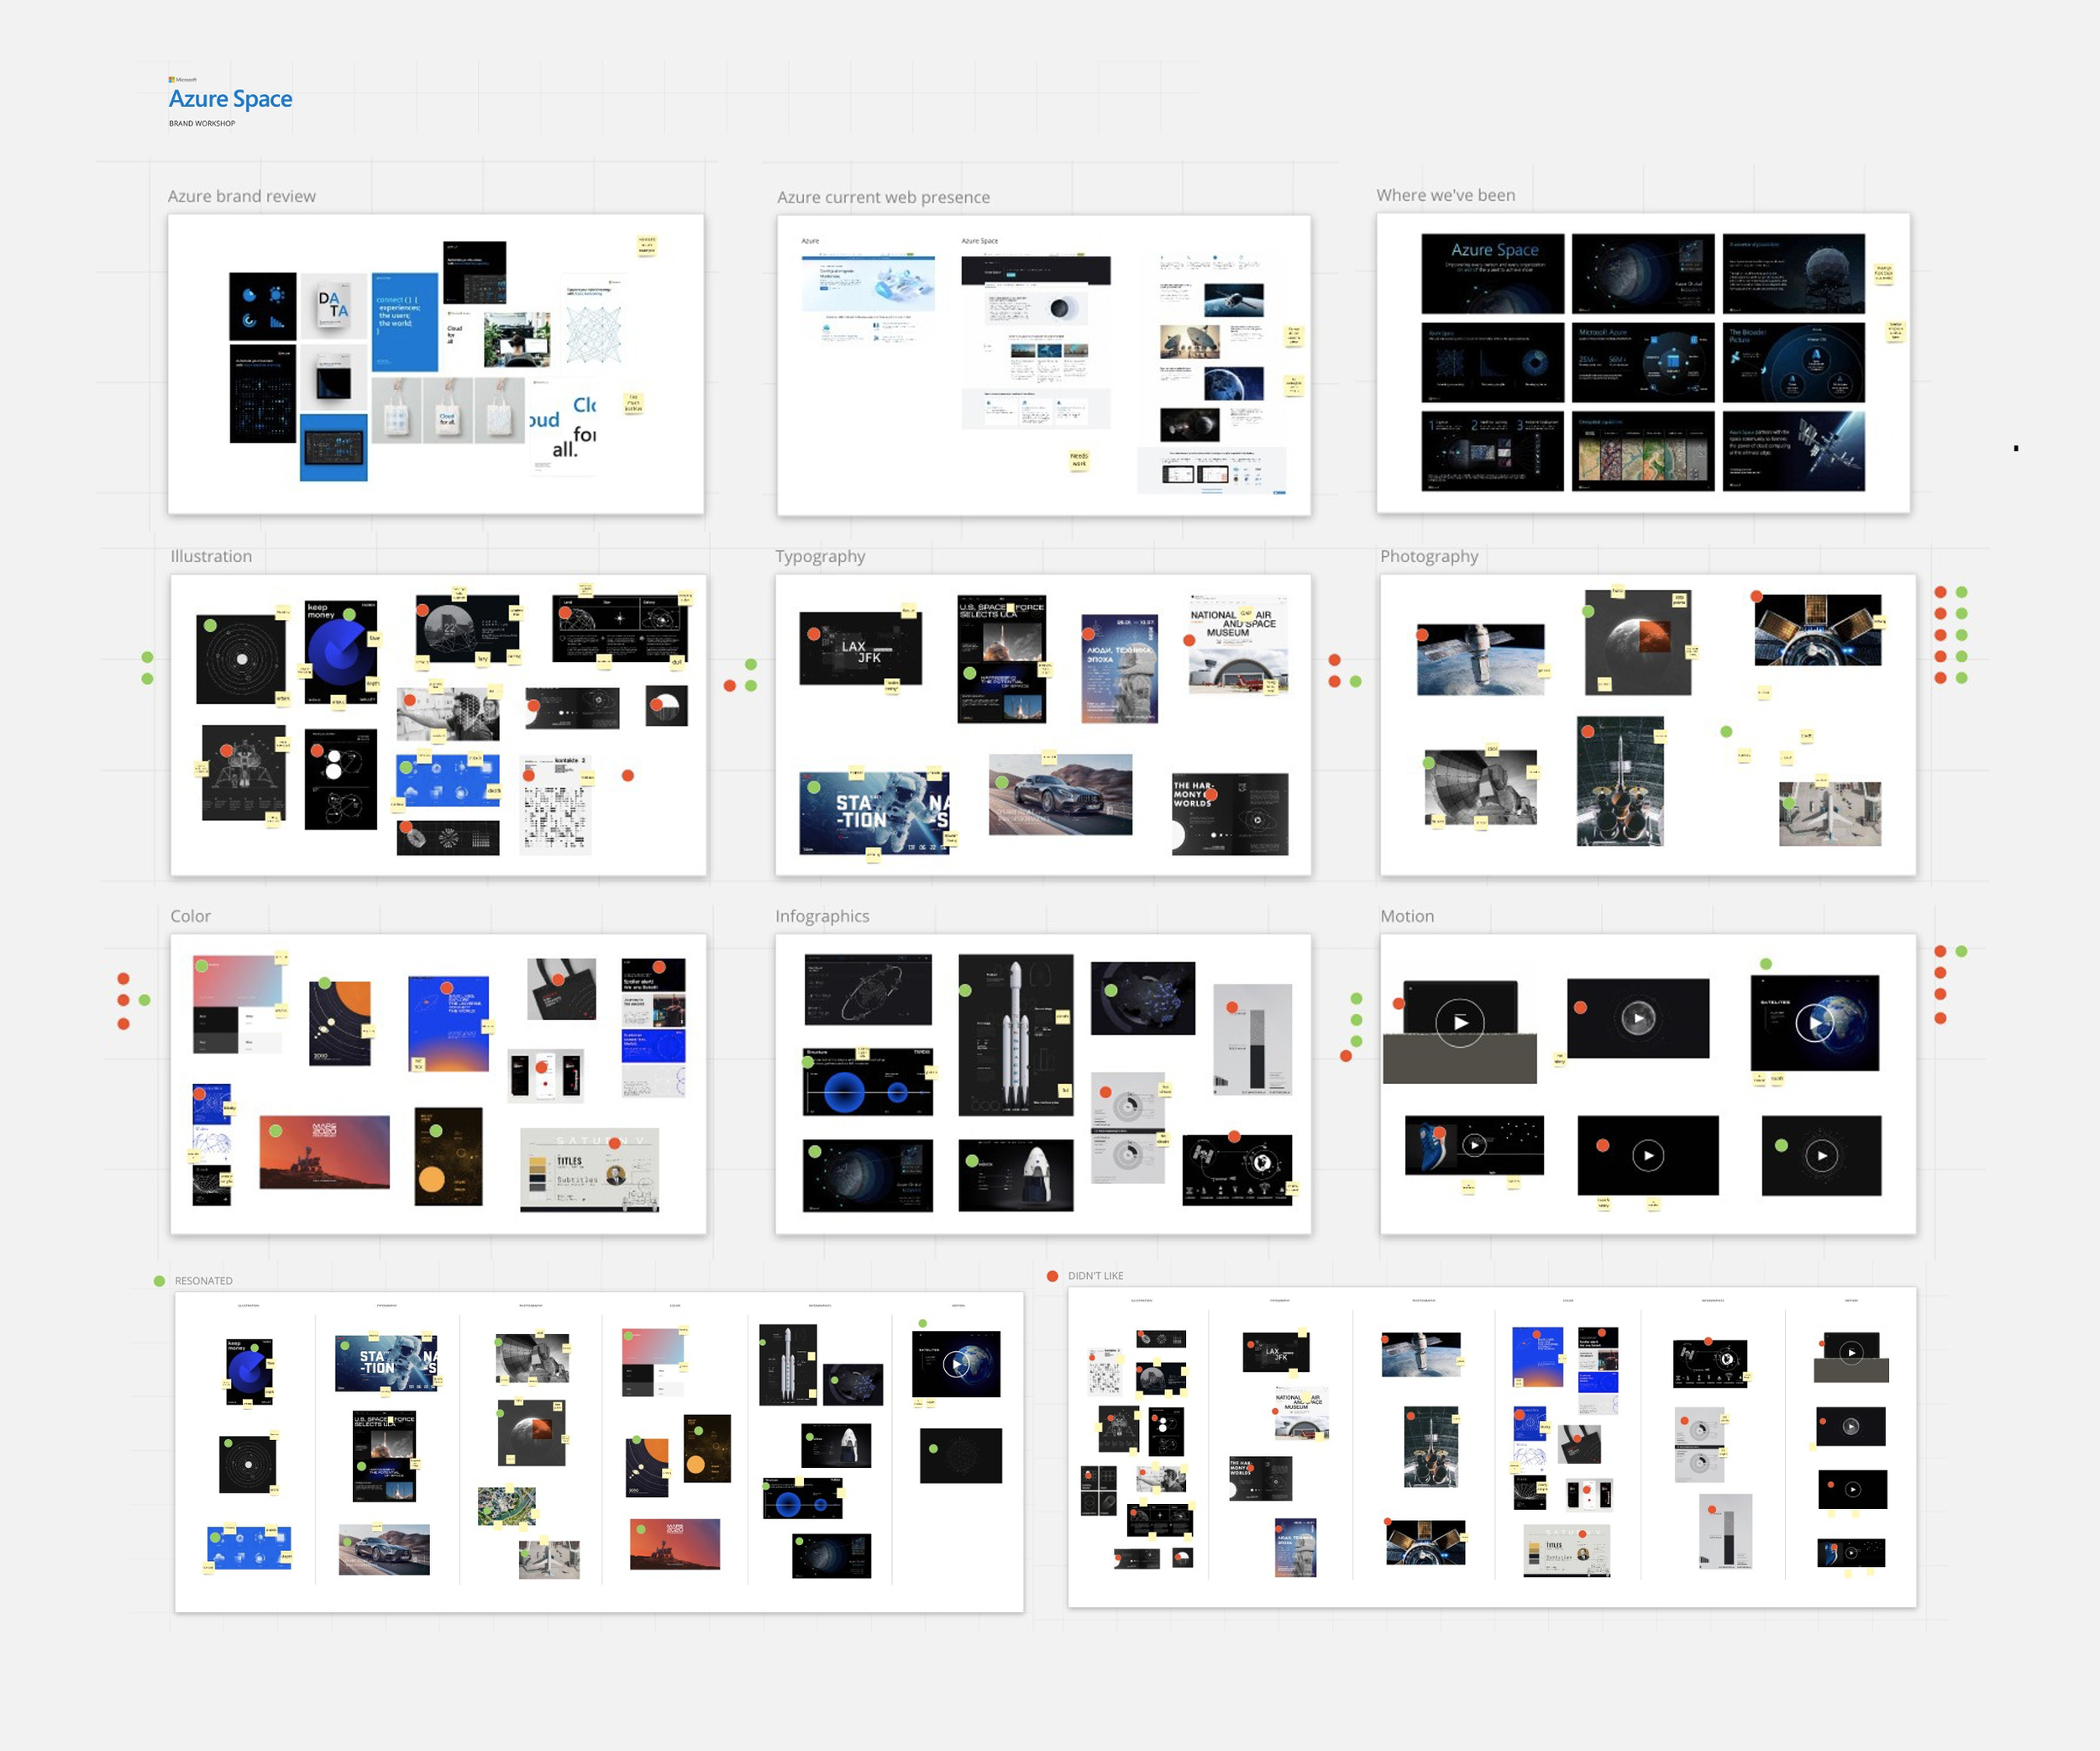Click the DIDN'T LIKE legend label
Image resolution: width=2100 pixels, height=1751 pixels.
[1095, 1276]
